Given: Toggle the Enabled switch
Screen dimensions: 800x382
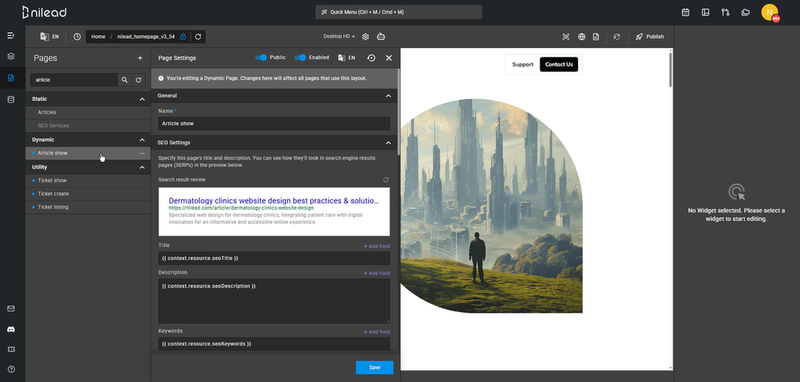Looking at the screenshot, I should [x=301, y=58].
